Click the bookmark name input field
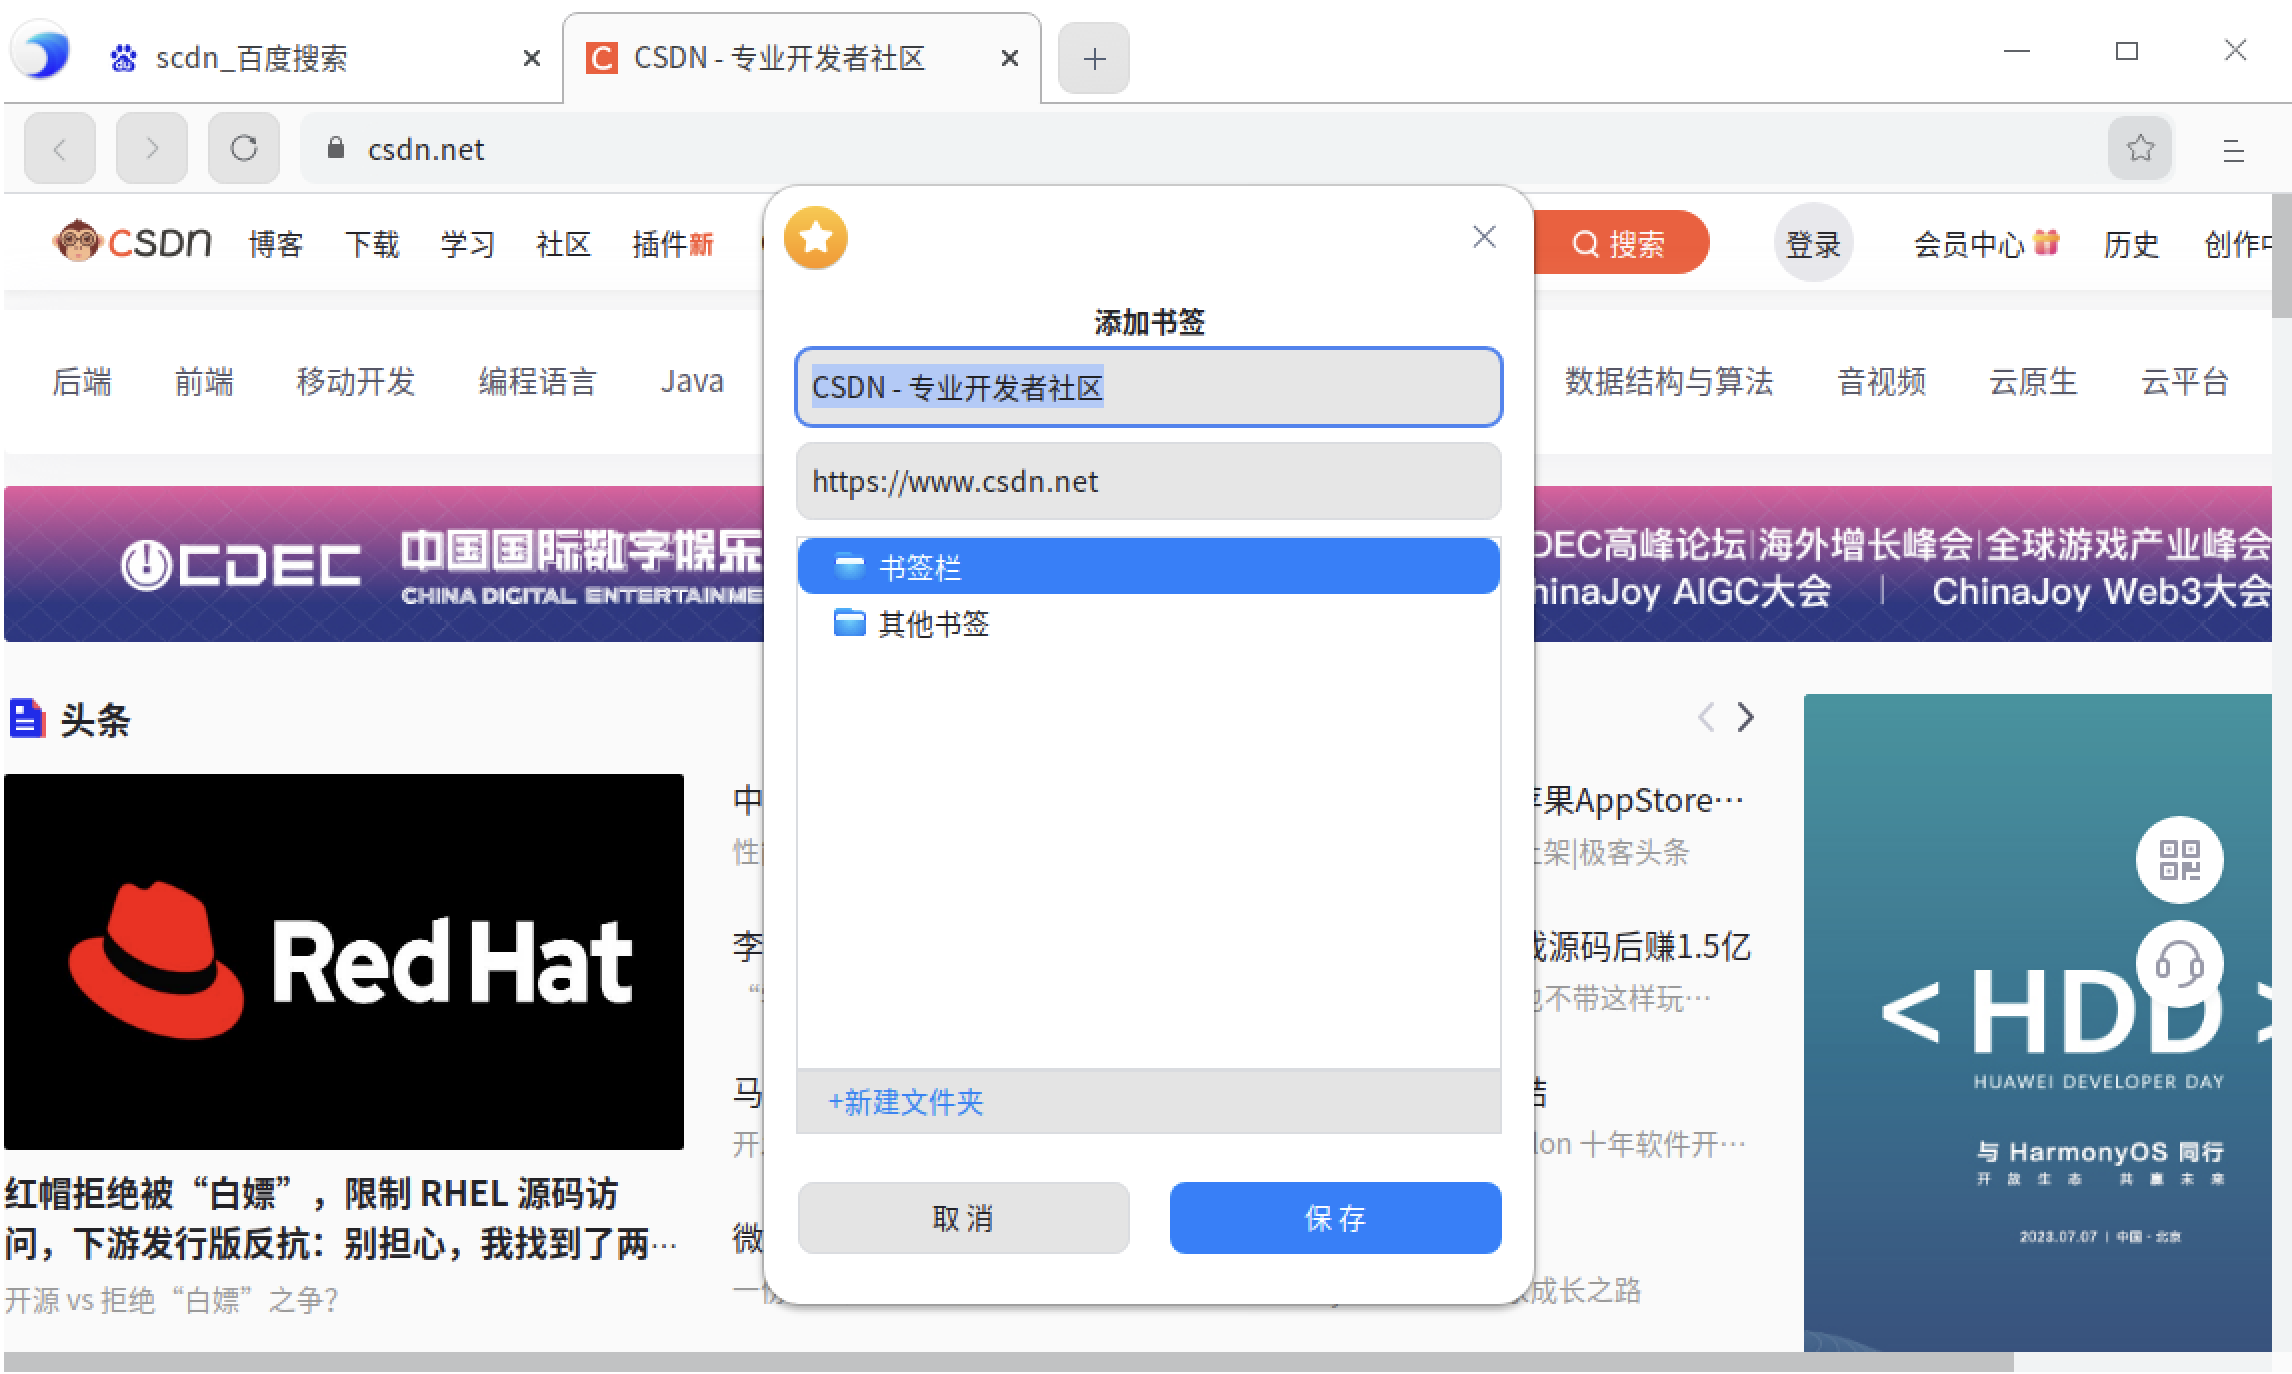The image size is (2292, 1374). 1149,387
